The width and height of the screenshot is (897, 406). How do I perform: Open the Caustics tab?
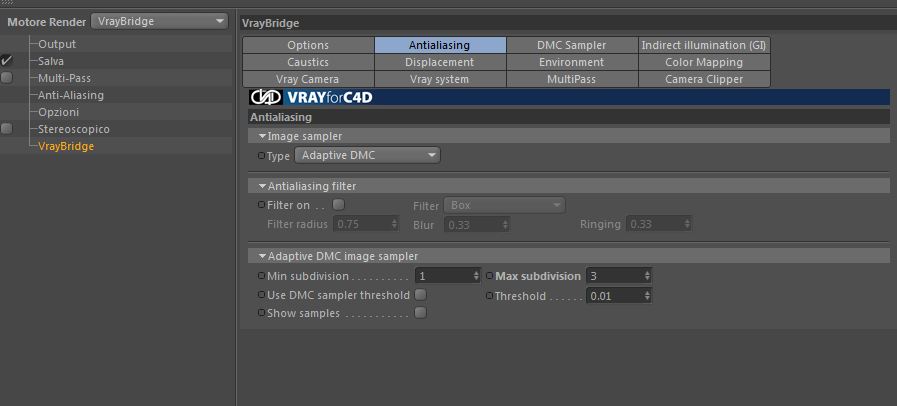point(308,62)
